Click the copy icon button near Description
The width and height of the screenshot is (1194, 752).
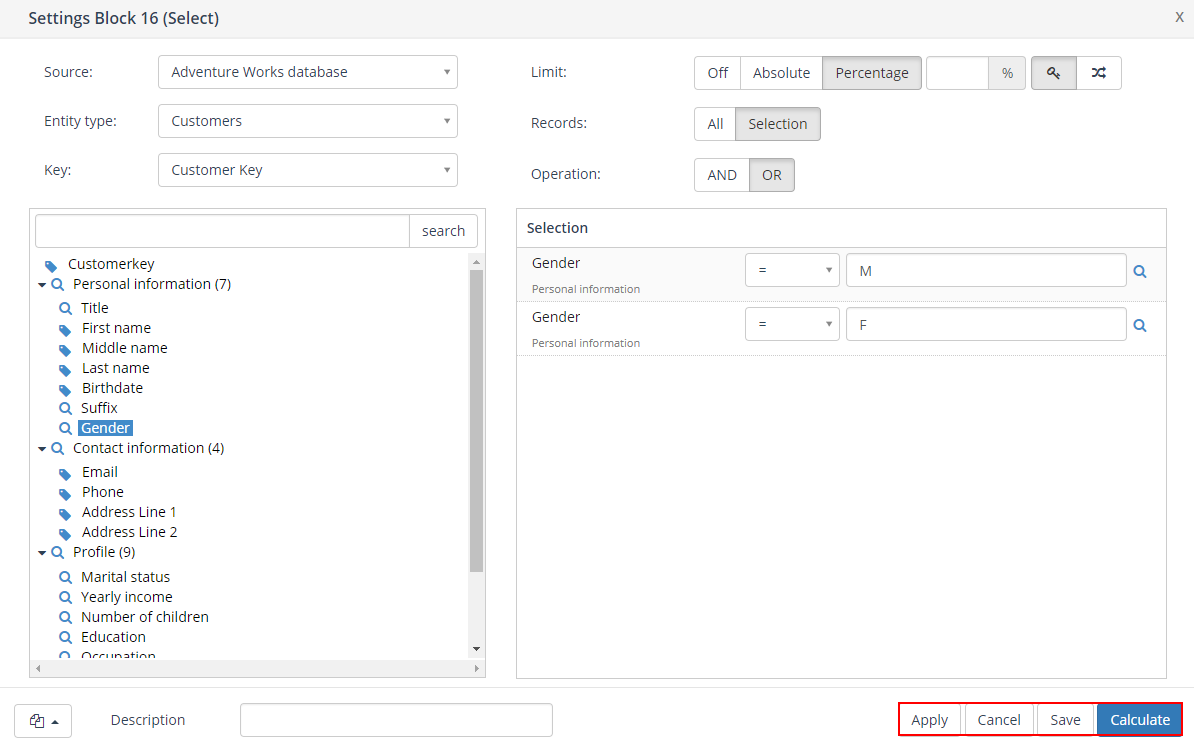(x=42, y=720)
